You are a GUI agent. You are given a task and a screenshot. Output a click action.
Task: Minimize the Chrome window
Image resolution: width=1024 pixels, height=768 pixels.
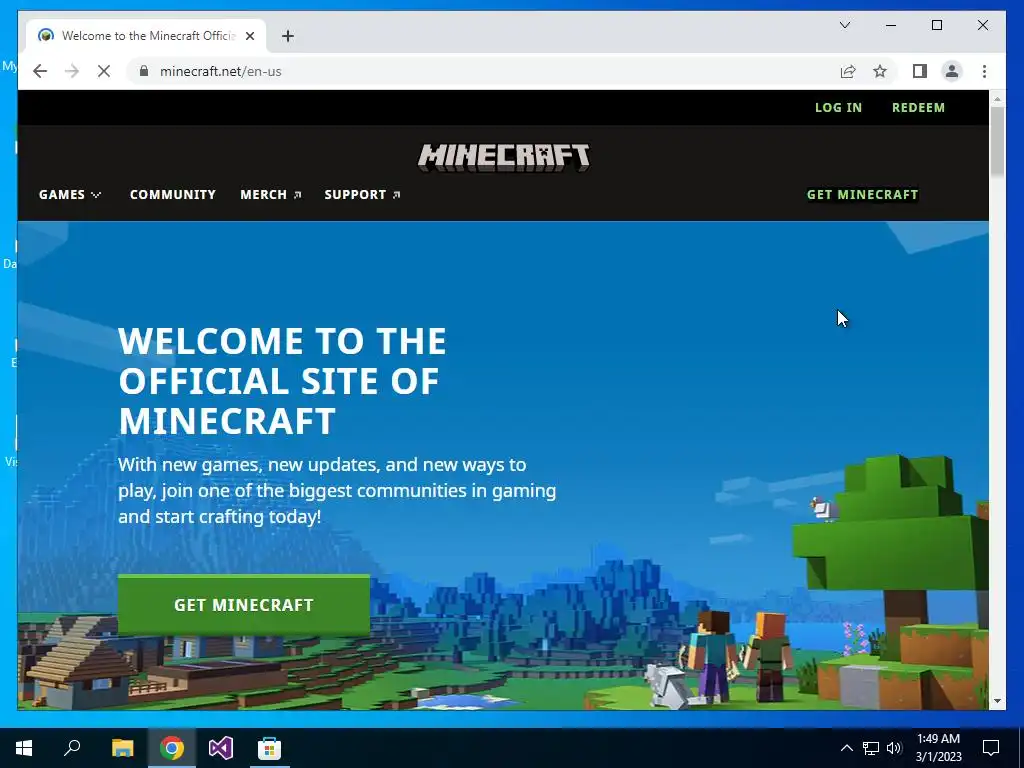click(891, 25)
